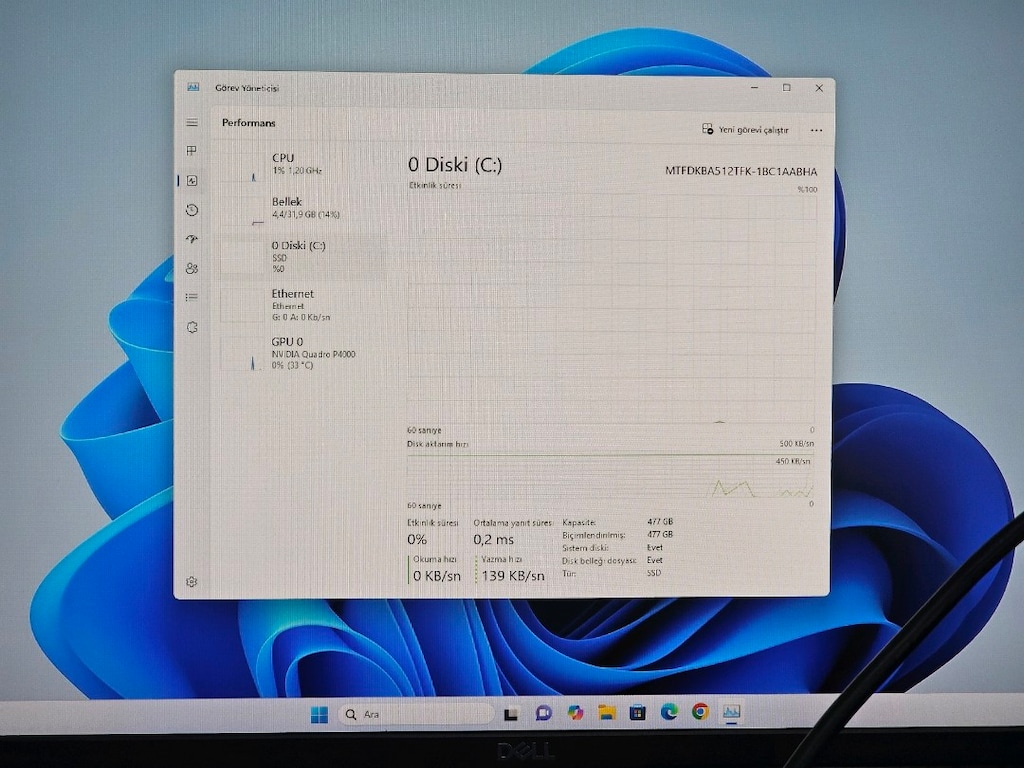Screen dimensions: 1024x768
Task: Open the three-dot more options menu
Action: point(816,130)
